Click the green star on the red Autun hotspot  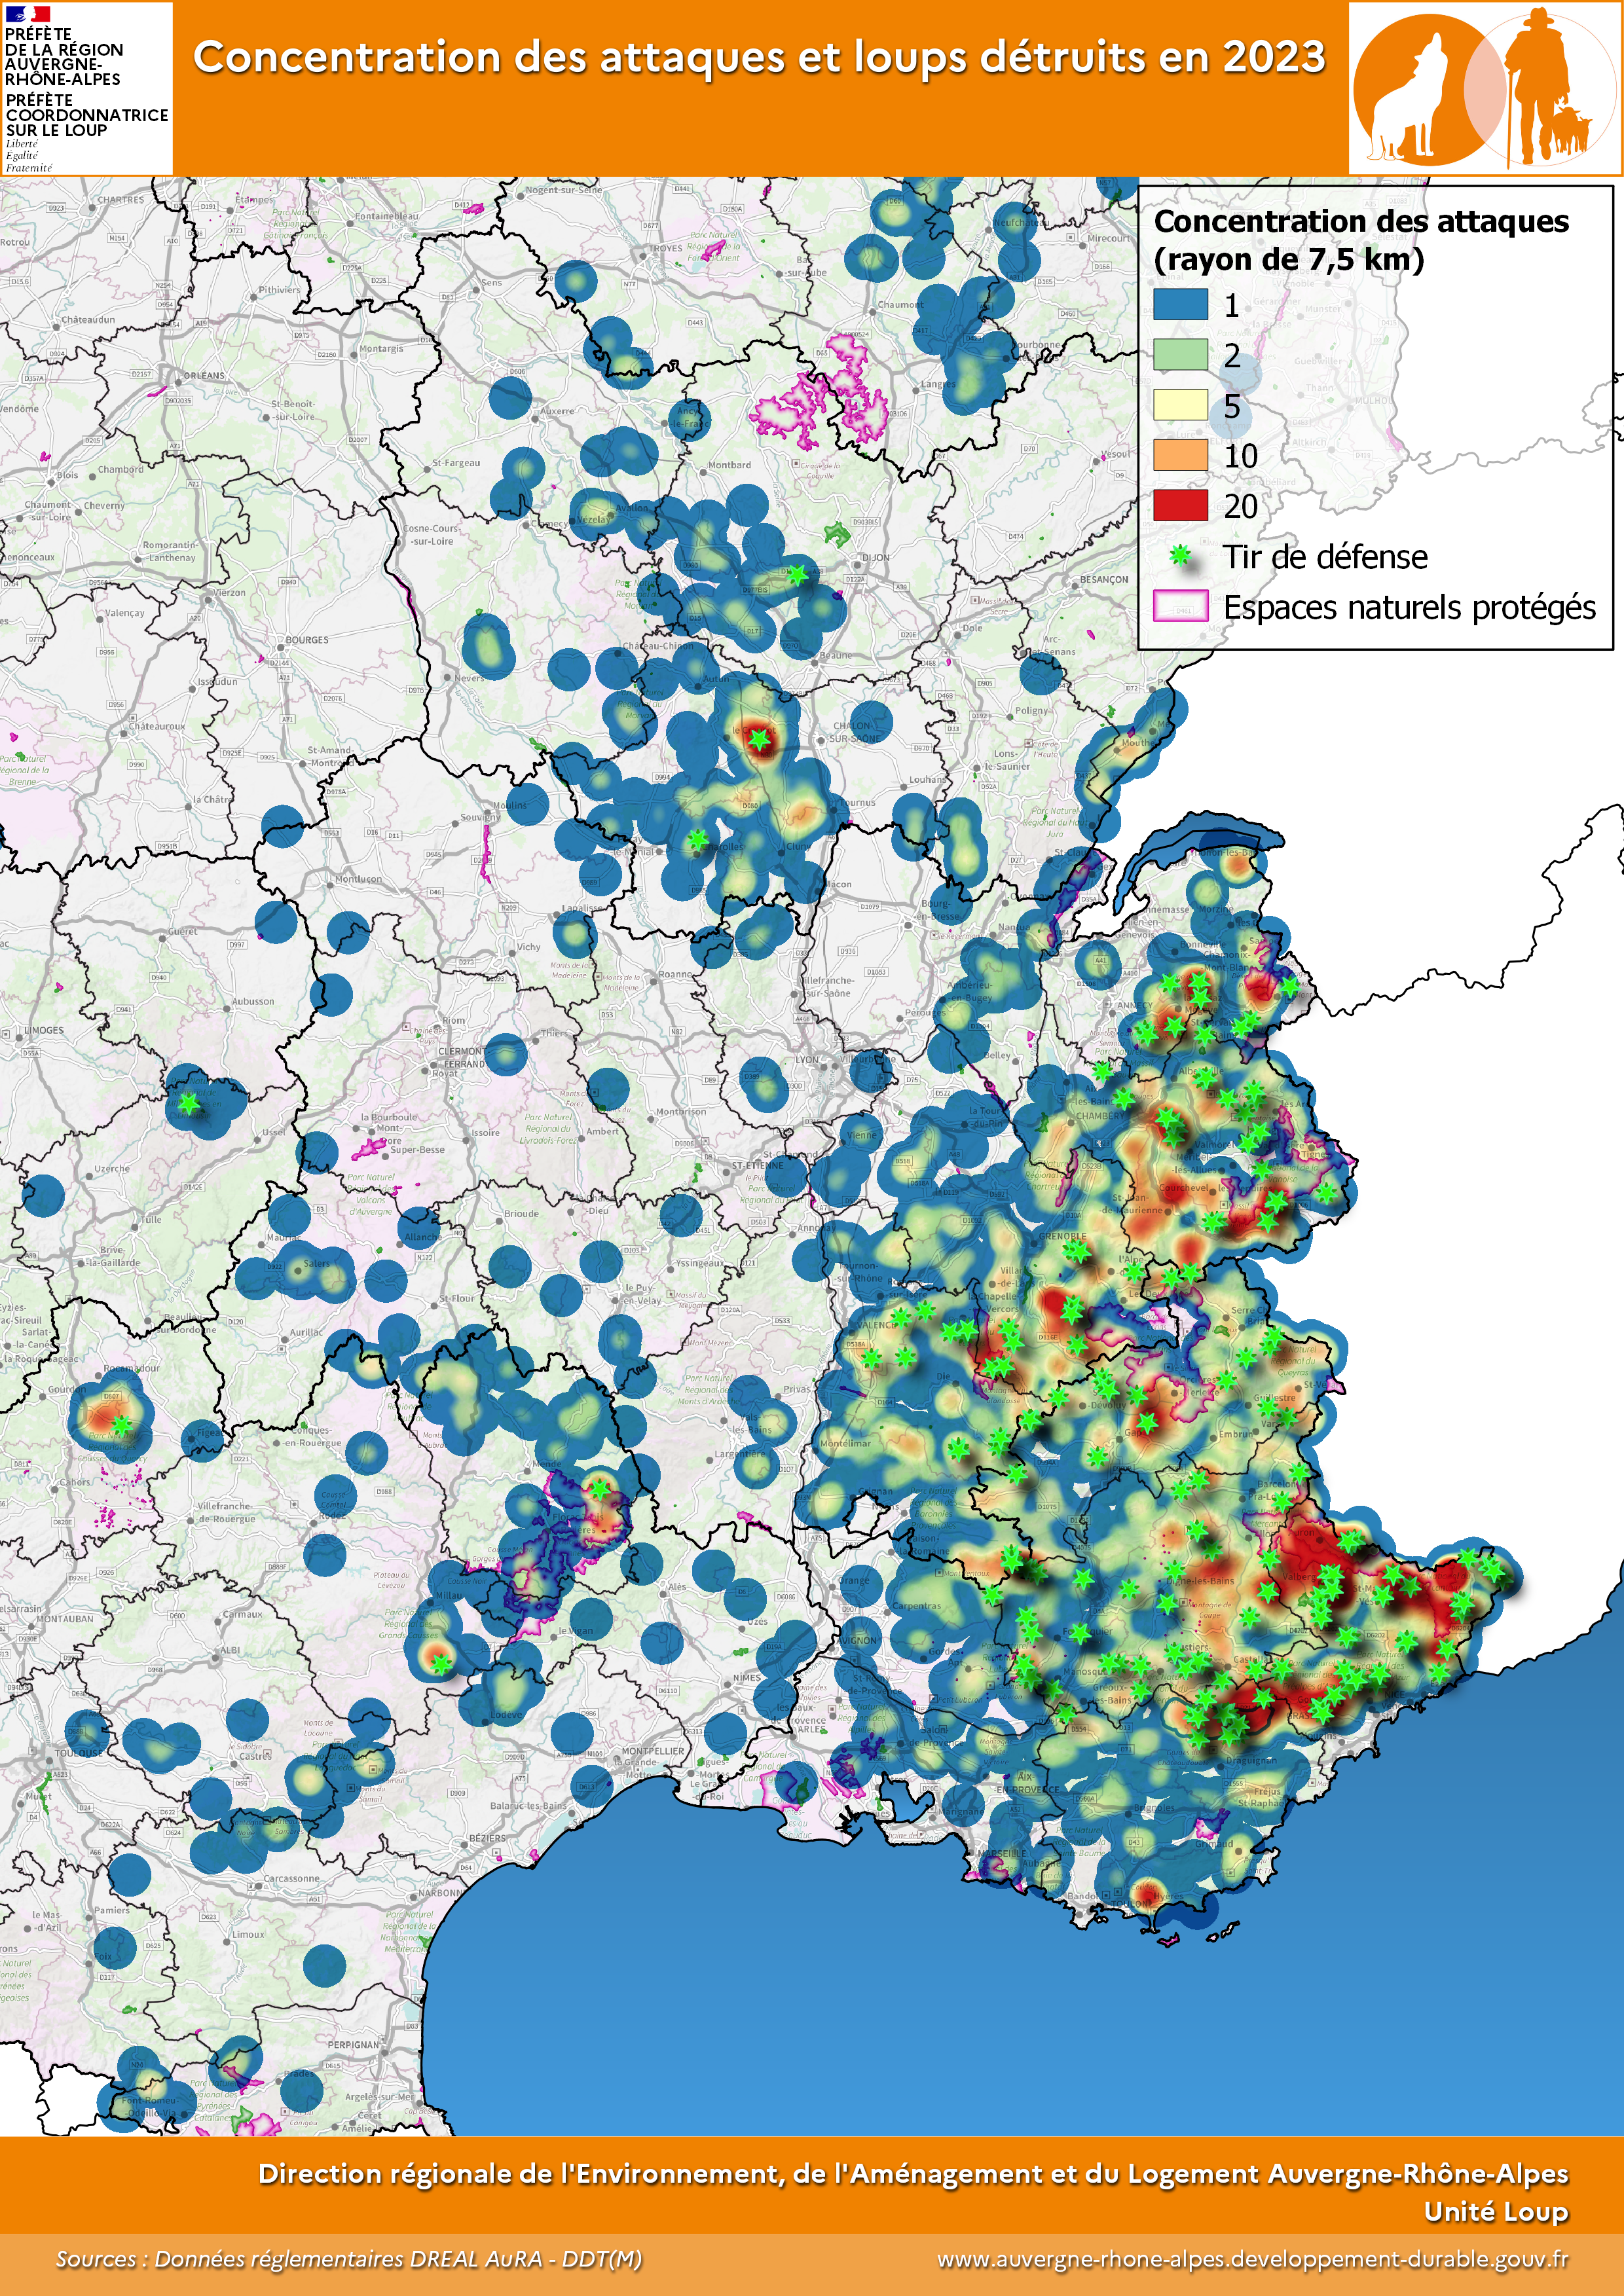(759, 740)
